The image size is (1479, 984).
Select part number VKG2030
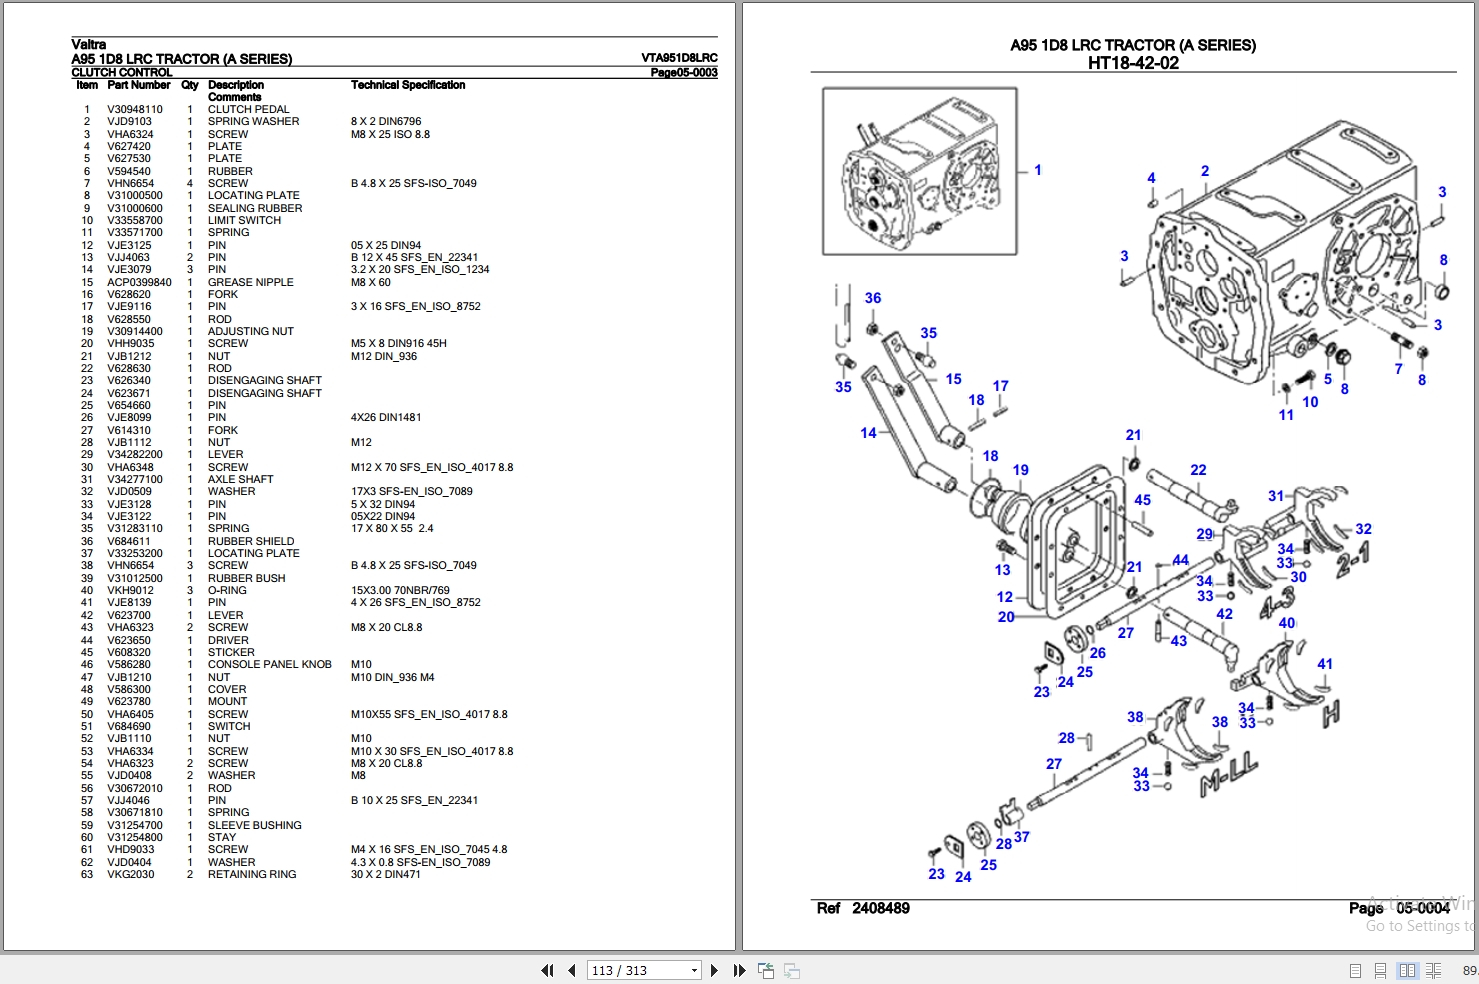[x=131, y=874]
